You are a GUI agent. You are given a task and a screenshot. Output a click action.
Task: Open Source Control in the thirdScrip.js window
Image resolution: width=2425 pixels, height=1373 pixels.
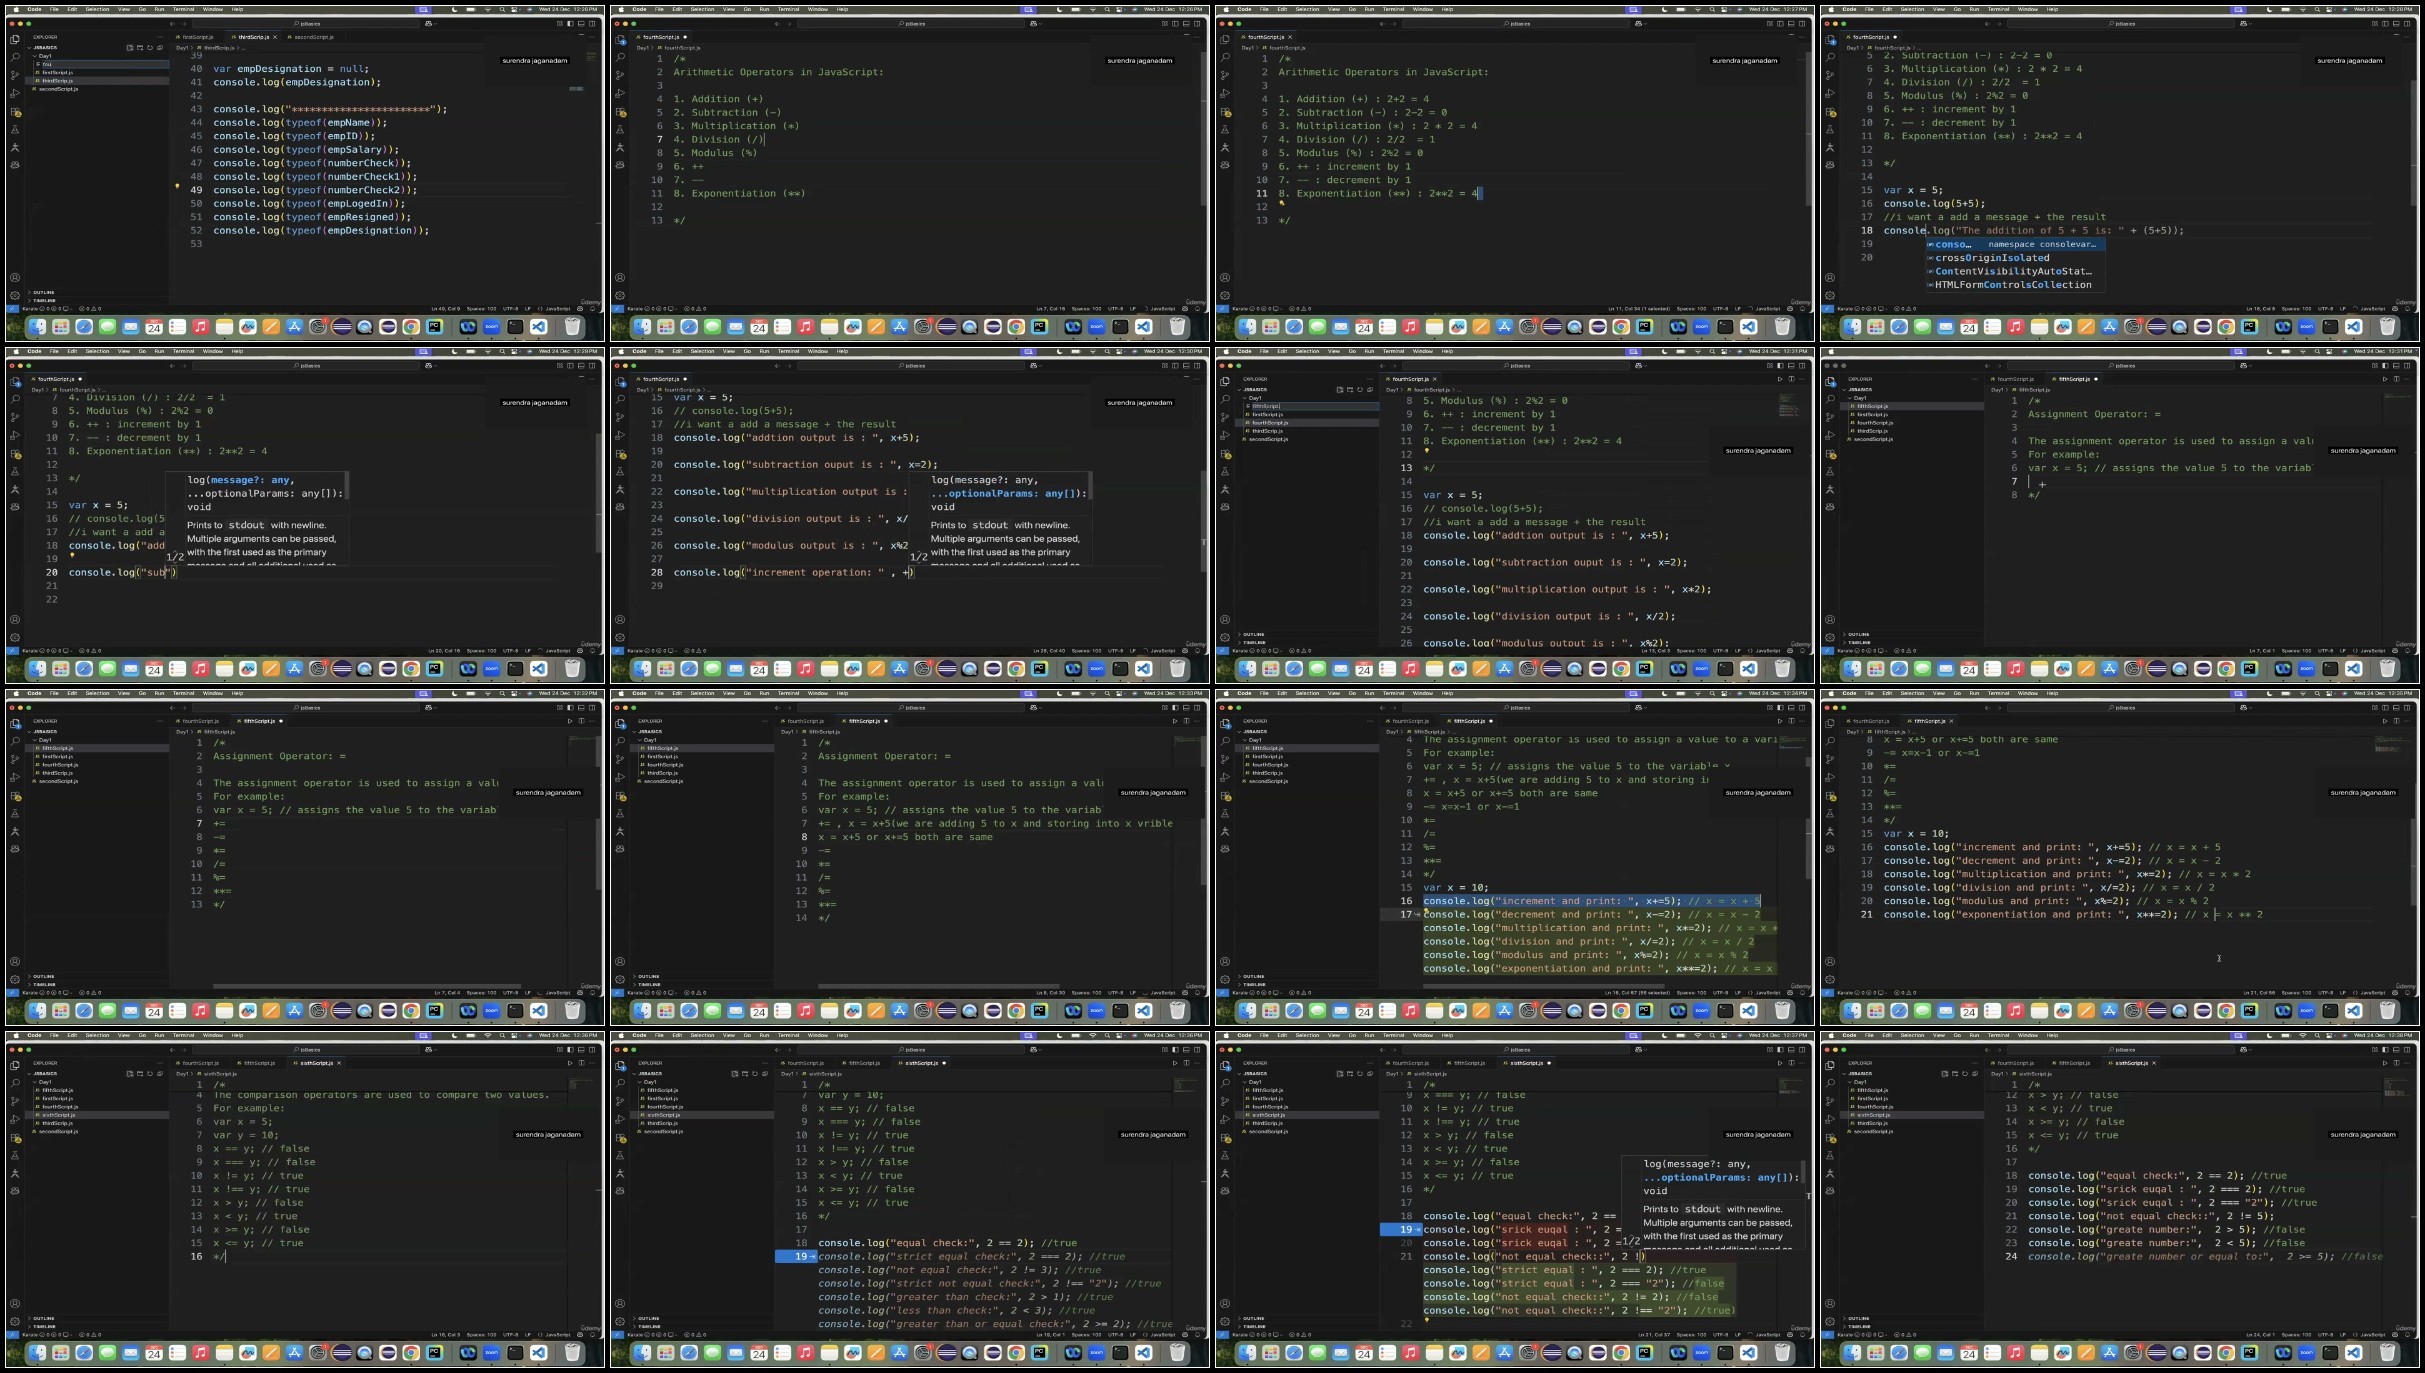pyautogui.click(x=15, y=75)
